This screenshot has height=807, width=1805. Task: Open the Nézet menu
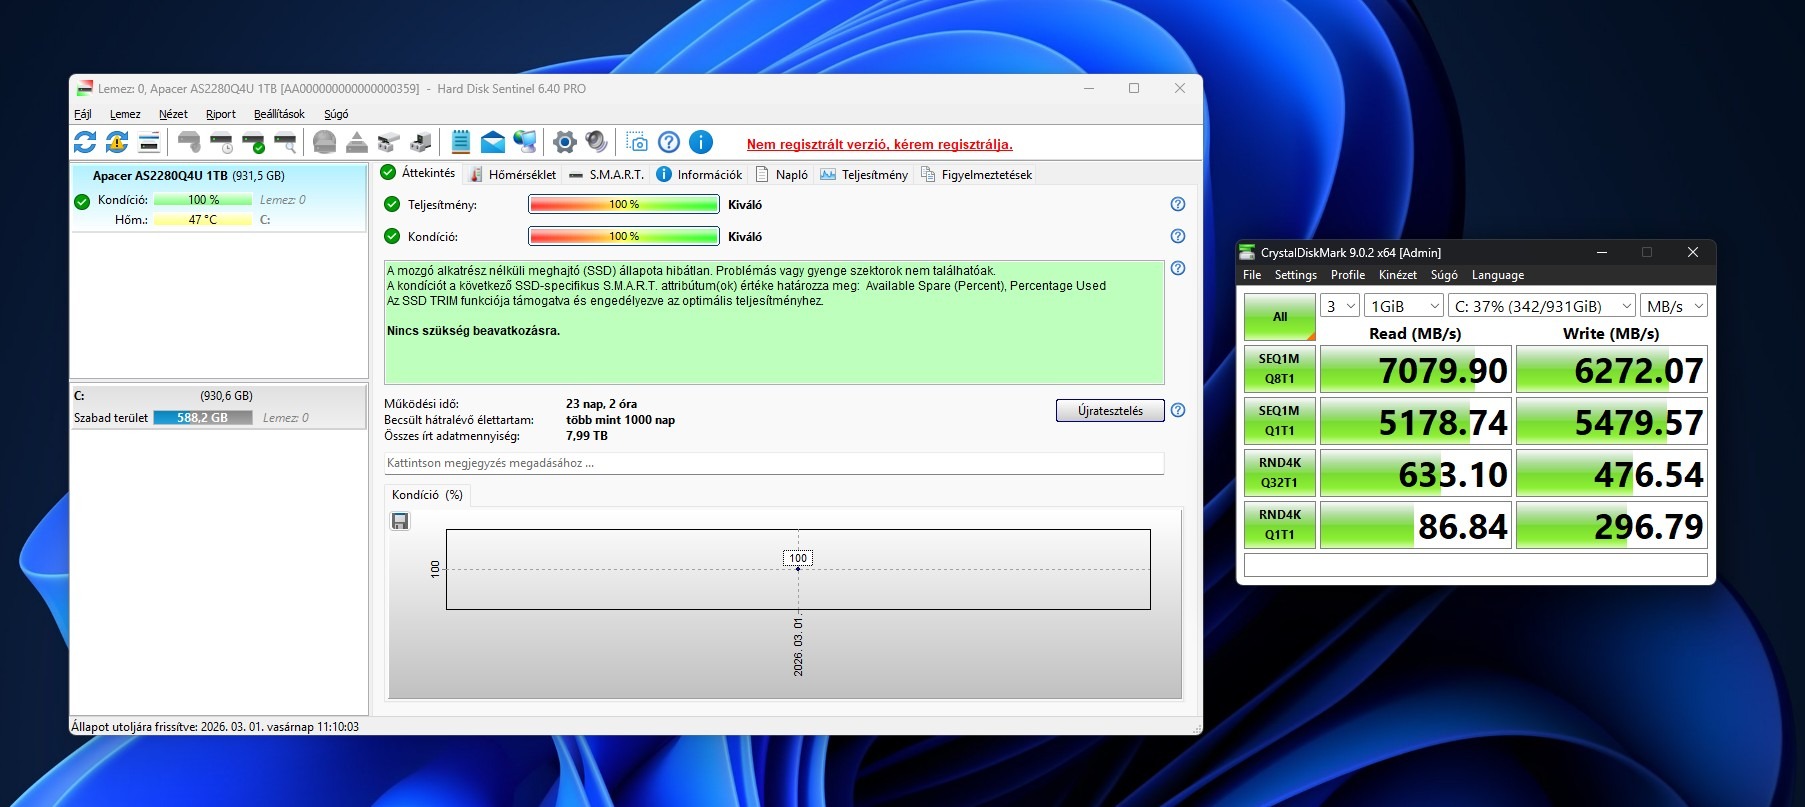click(173, 114)
